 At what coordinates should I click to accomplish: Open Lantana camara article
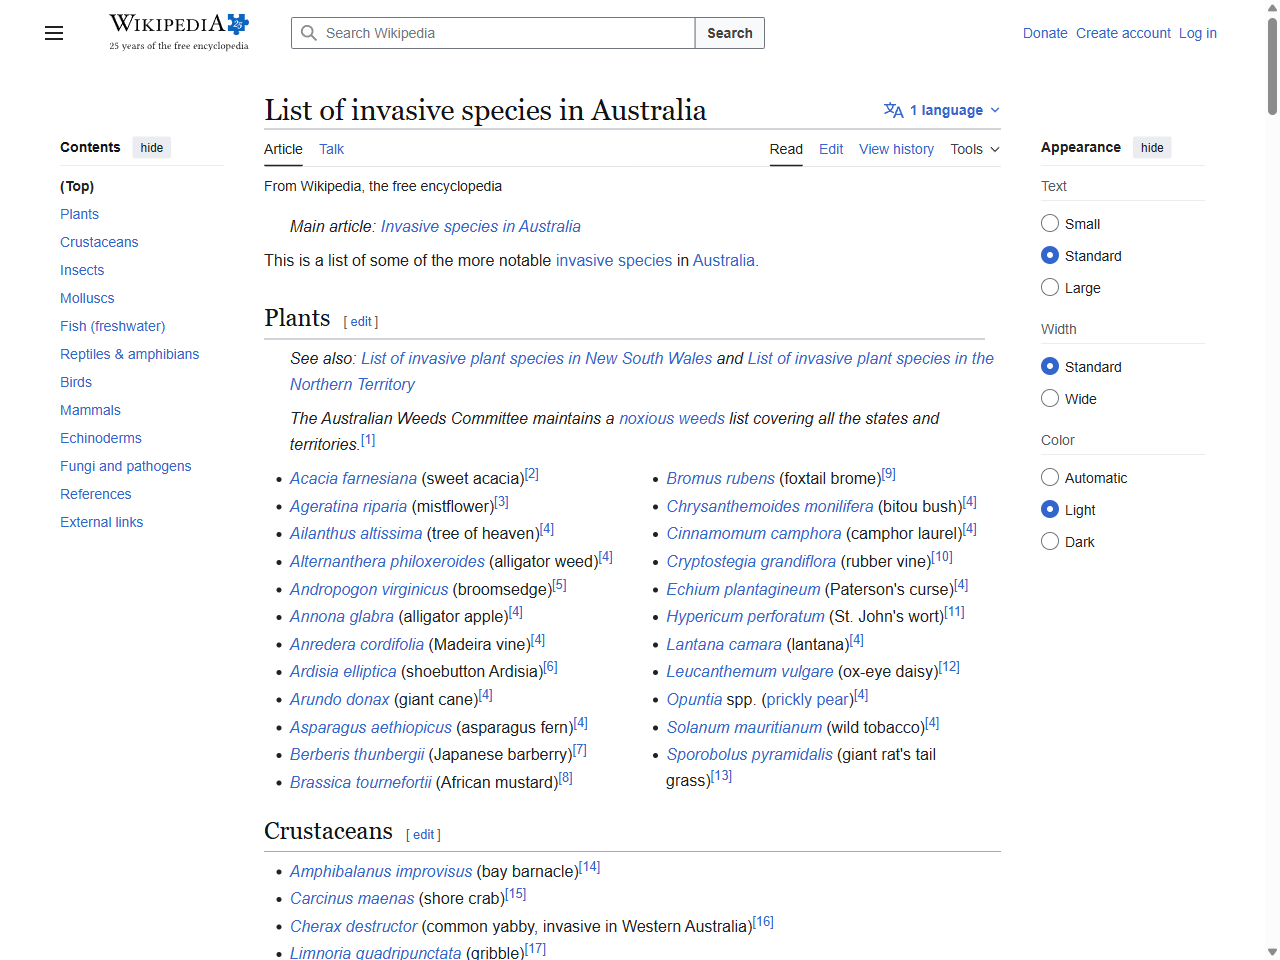tap(724, 644)
